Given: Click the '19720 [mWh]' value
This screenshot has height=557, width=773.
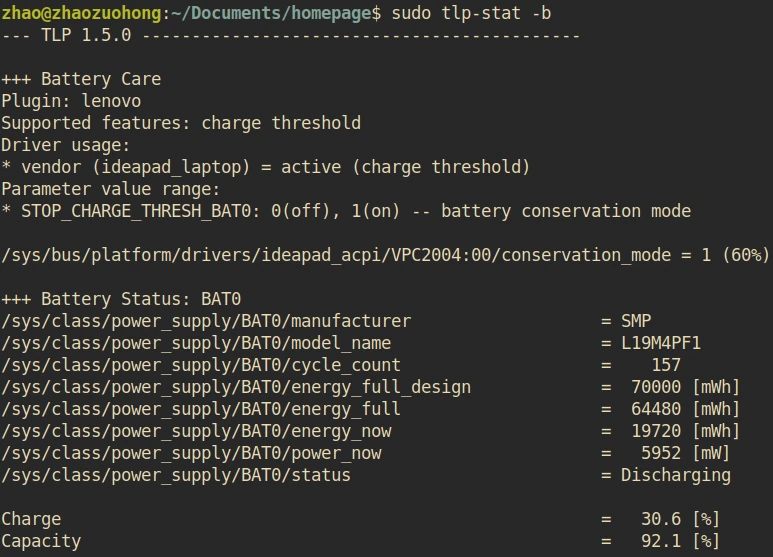Looking at the screenshot, I should 686,431.
